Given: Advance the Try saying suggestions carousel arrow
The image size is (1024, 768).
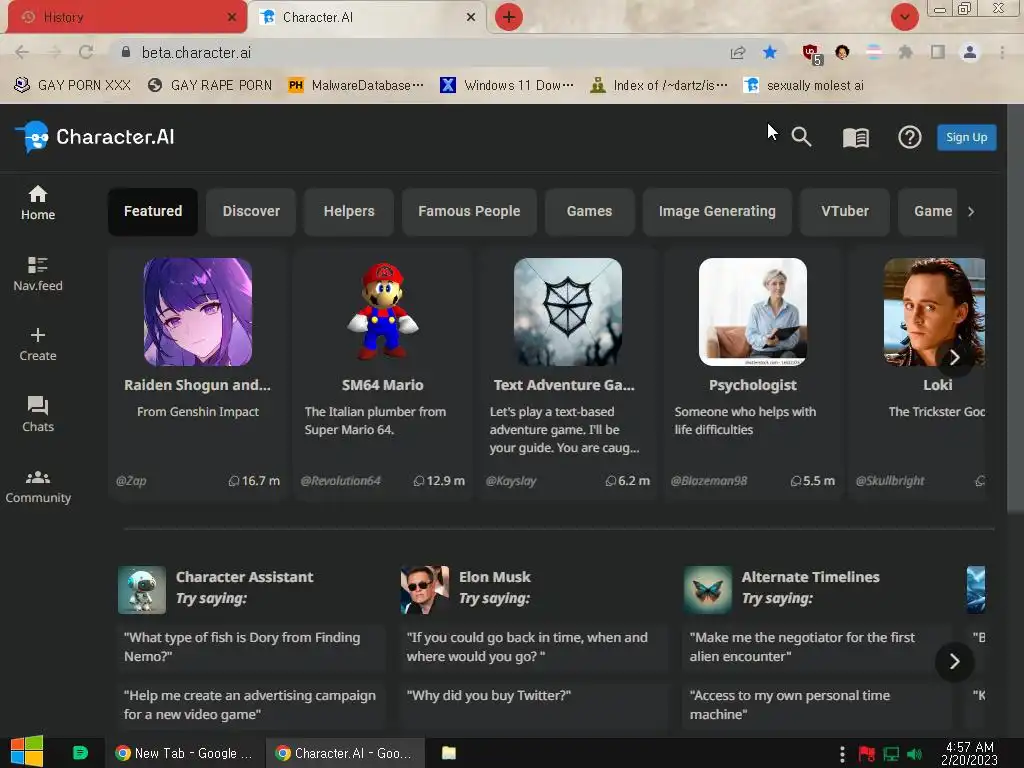Looking at the screenshot, I should pyautogui.click(x=955, y=662).
